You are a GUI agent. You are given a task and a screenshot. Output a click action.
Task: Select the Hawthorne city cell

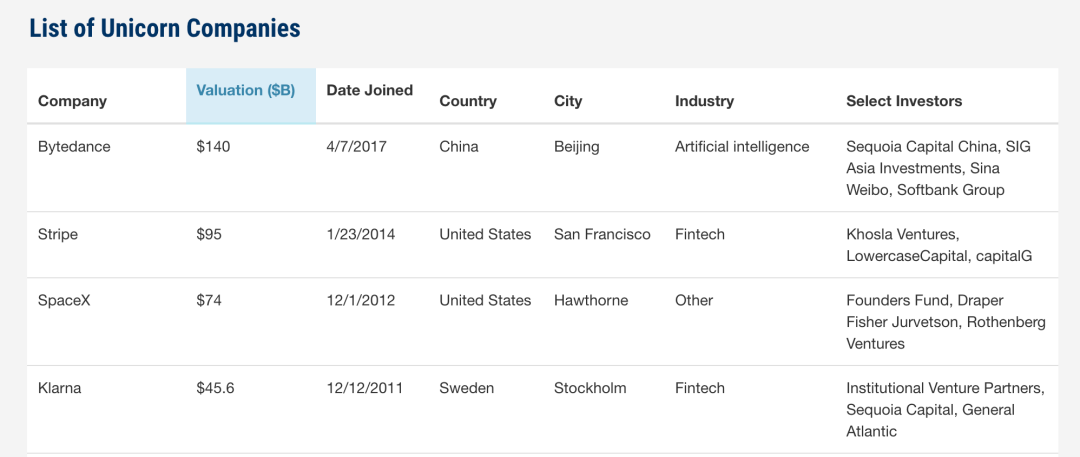coord(591,301)
